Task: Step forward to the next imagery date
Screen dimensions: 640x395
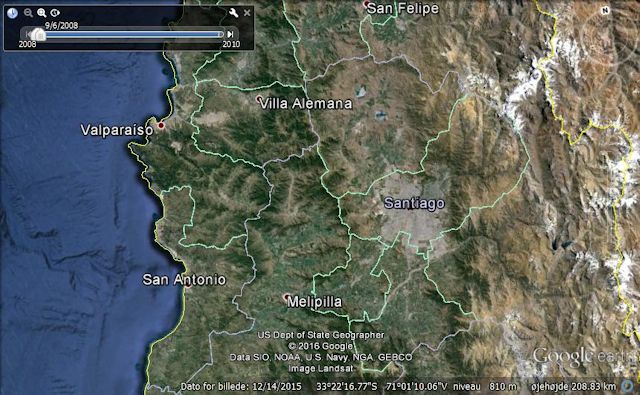Action: (230, 34)
